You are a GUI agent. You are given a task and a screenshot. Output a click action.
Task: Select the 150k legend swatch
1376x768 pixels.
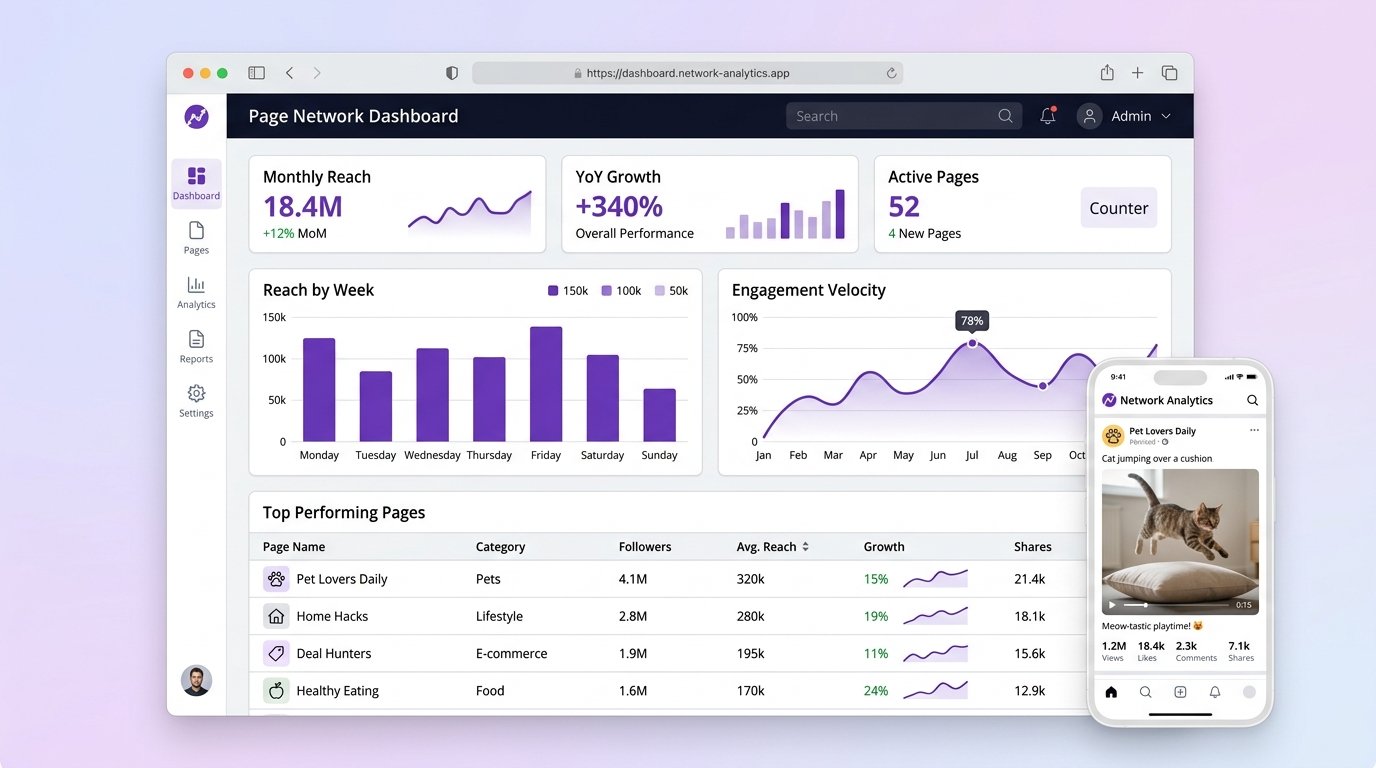pyautogui.click(x=553, y=291)
